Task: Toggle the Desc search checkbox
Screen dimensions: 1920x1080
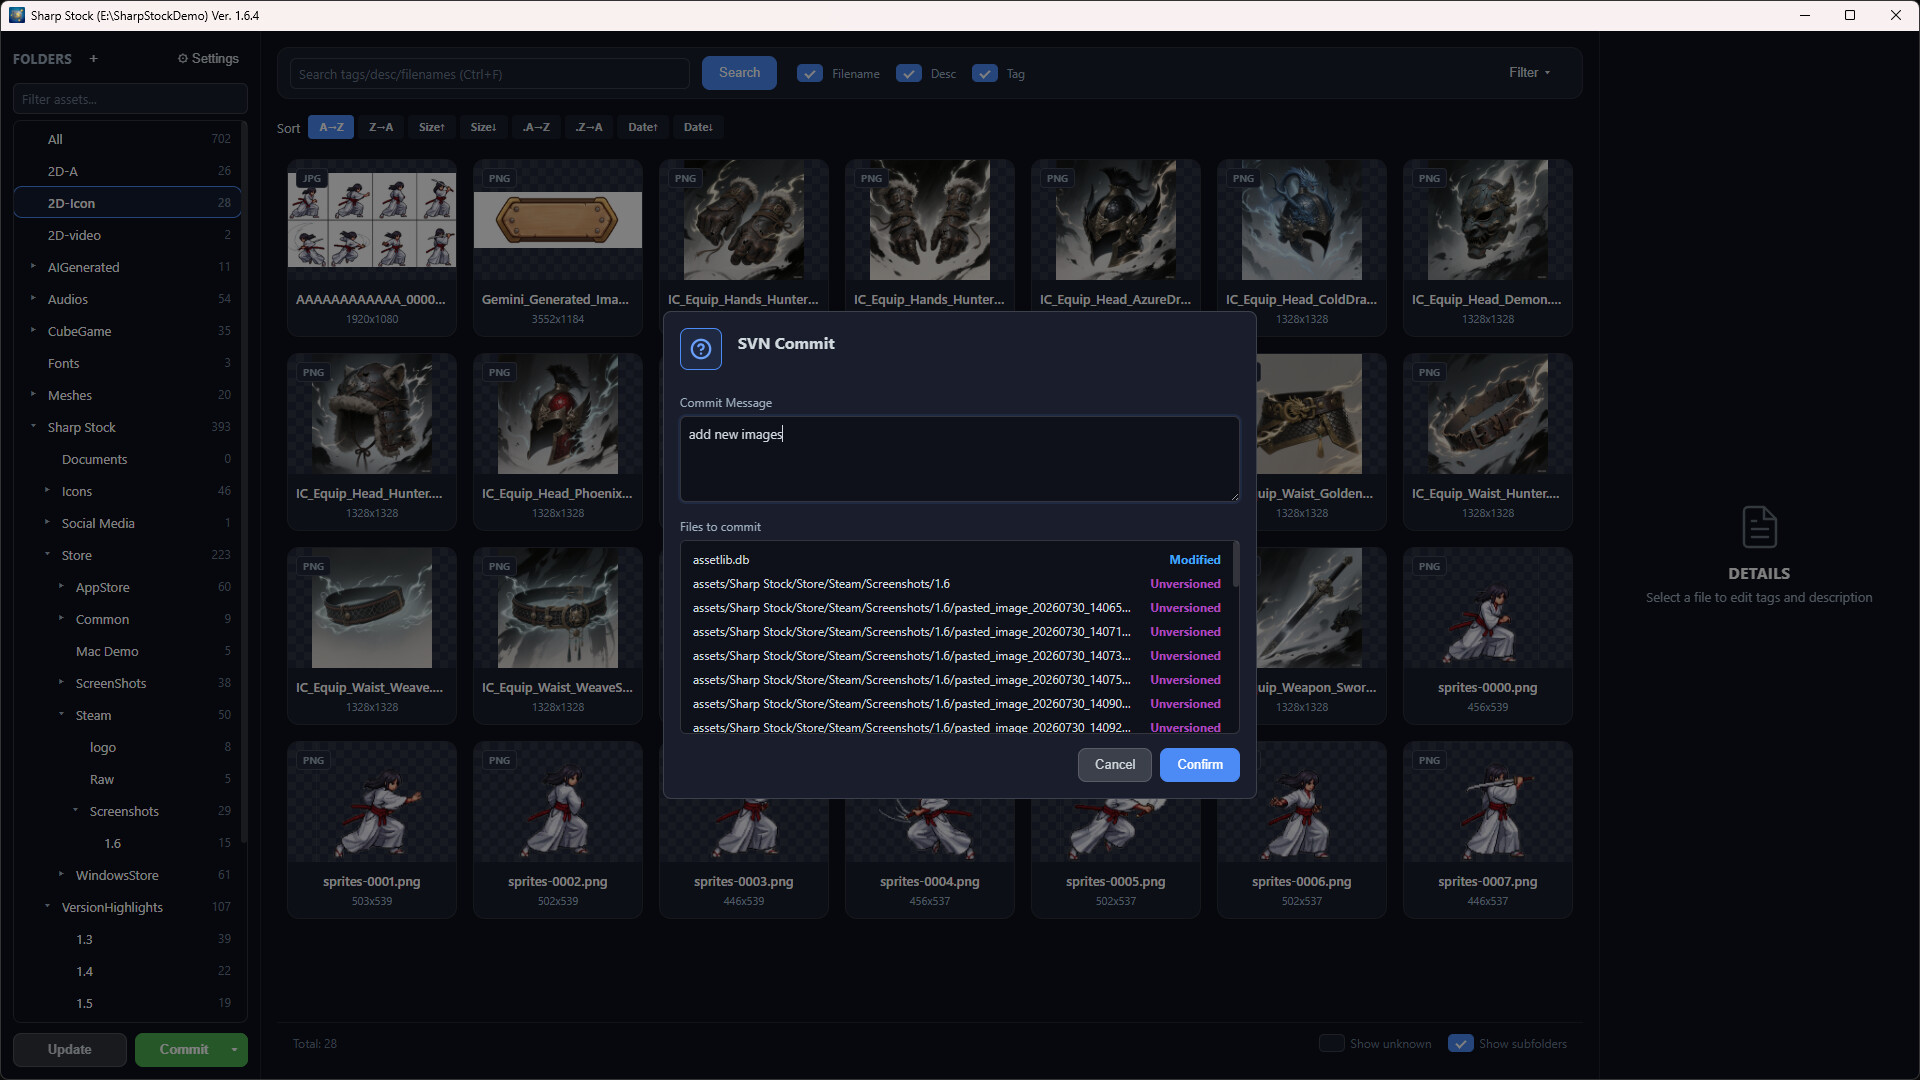Action: (x=909, y=74)
